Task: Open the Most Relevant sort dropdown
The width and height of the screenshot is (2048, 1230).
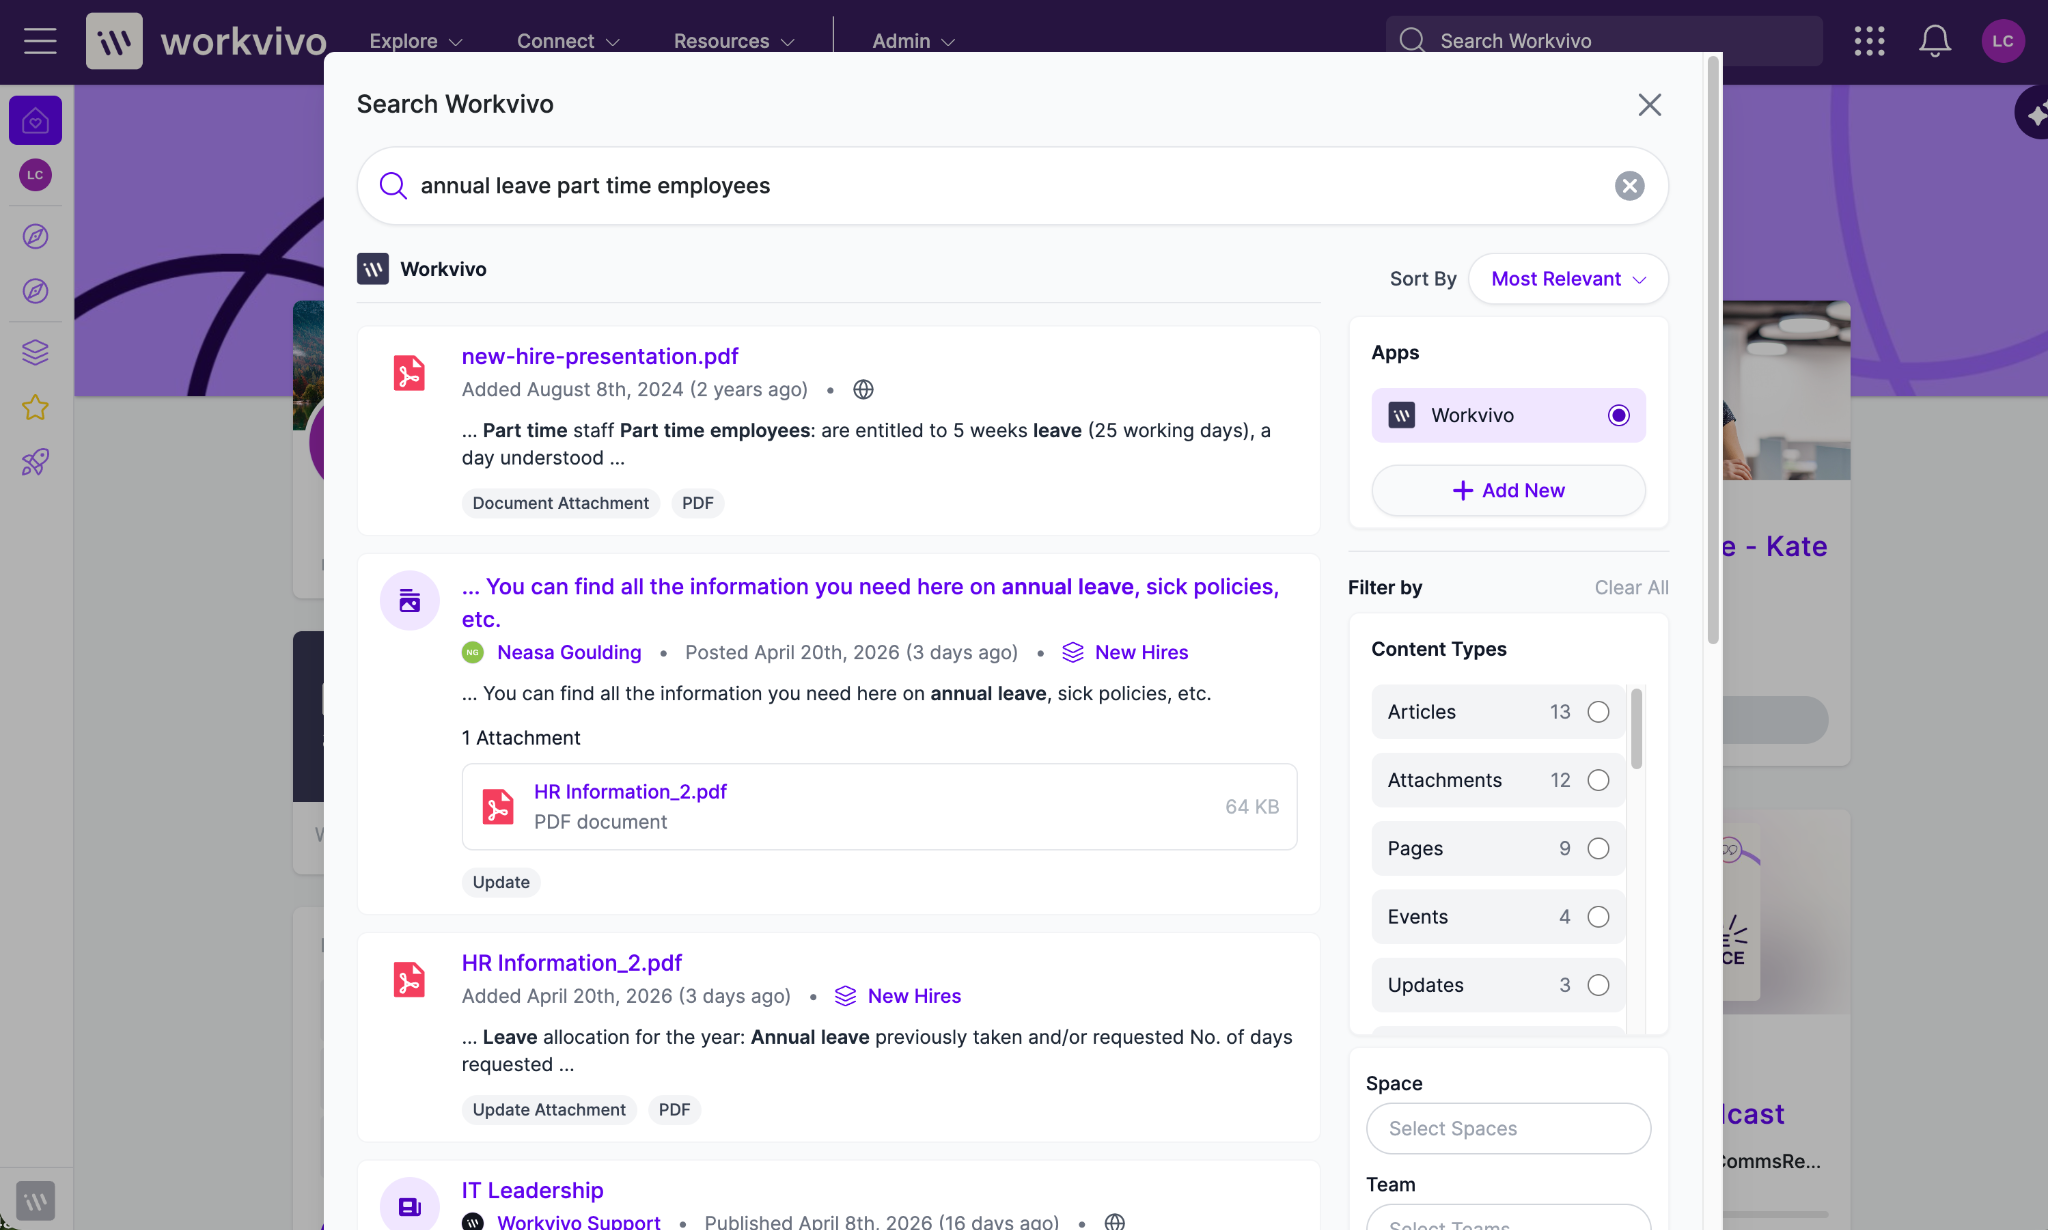Action: coord(1568,279)
